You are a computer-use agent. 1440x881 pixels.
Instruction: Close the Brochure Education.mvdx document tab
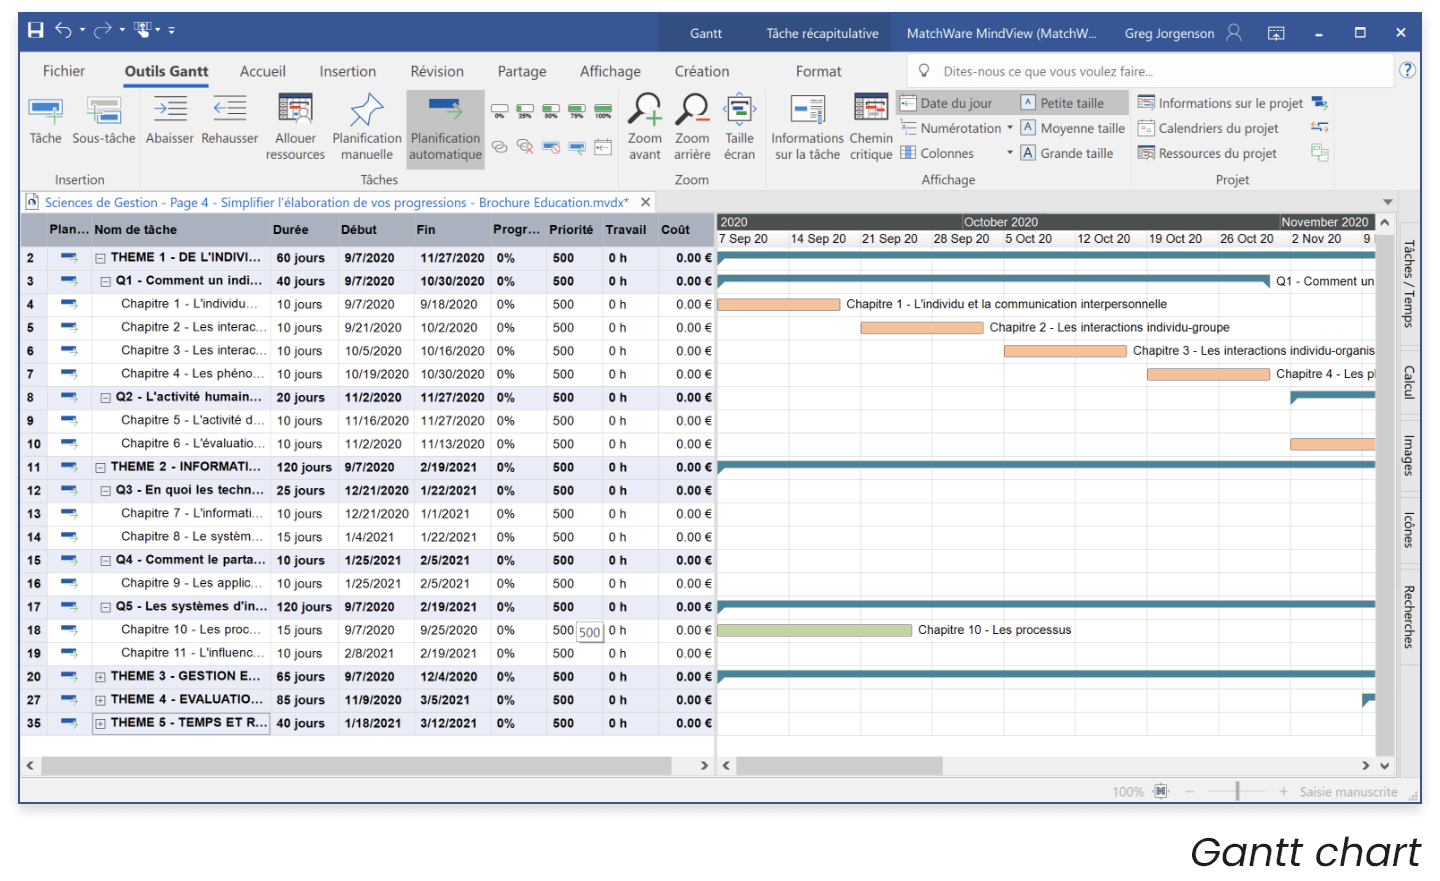[646, 202]
